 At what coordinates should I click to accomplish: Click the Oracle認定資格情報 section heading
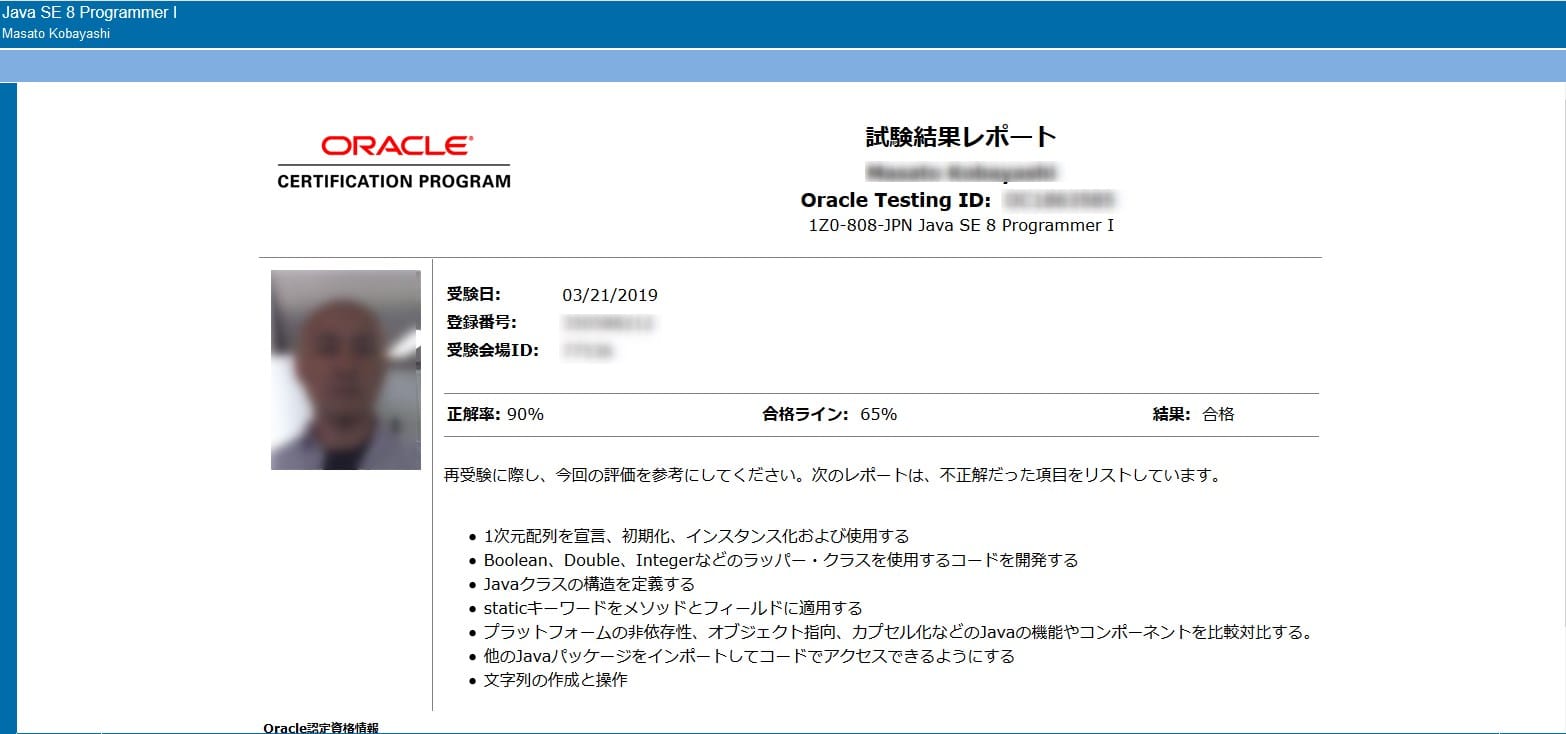coord(321,727)
